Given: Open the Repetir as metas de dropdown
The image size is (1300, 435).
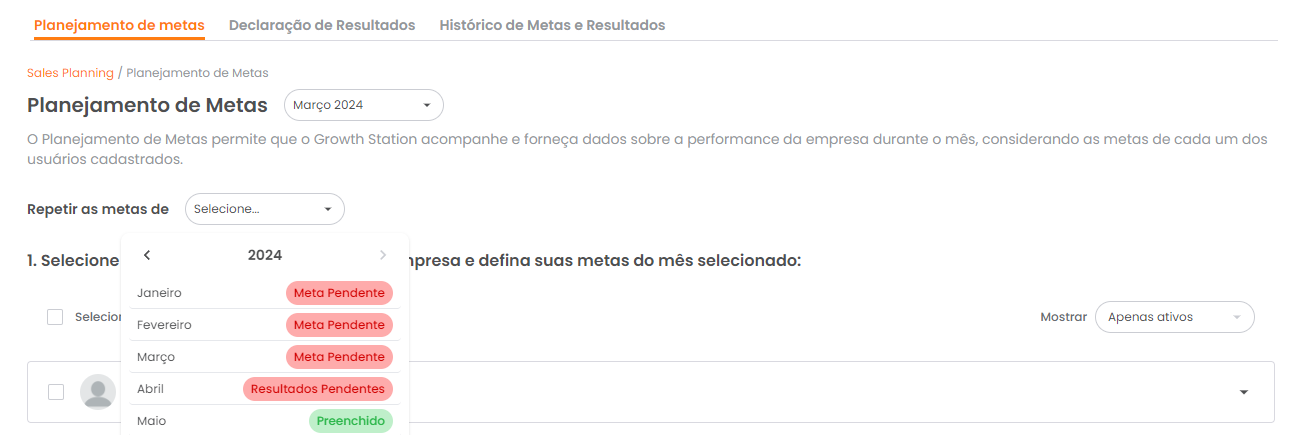Looking at the screenshot, I should (x=264, y=209).
